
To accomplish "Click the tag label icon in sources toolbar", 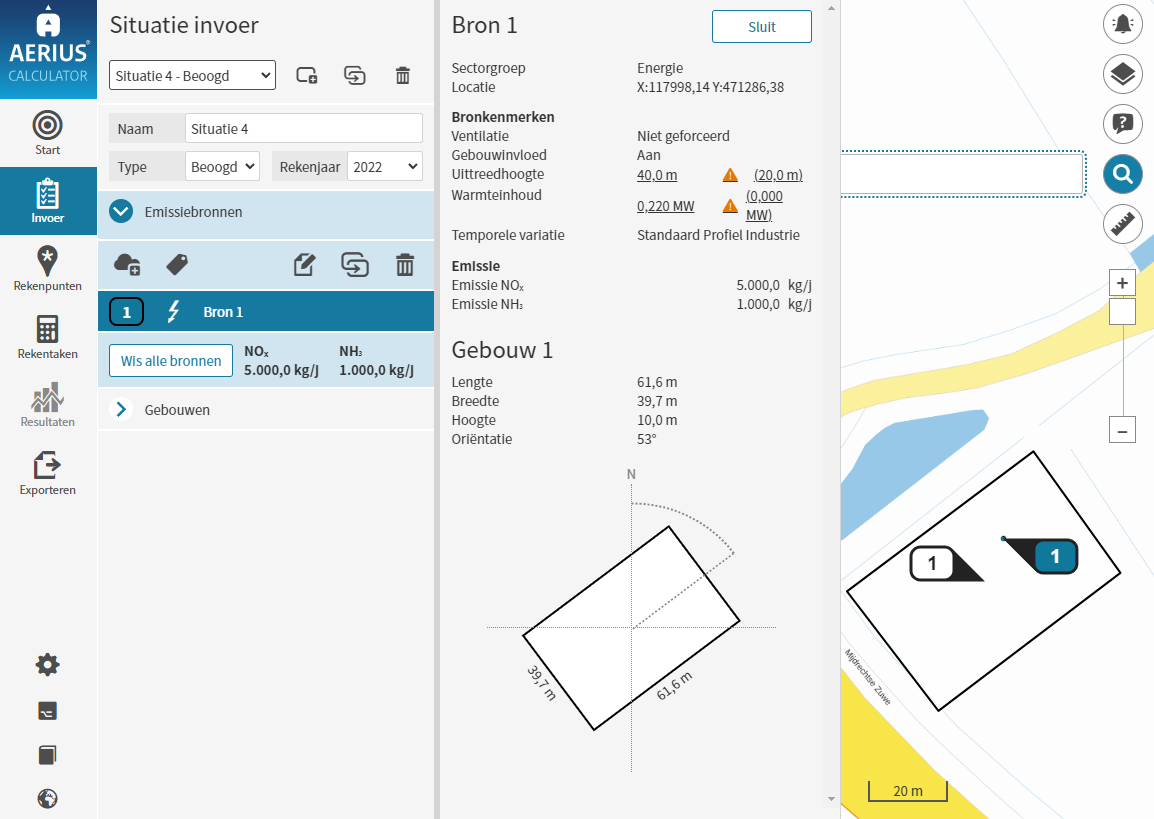I will pyautogui.click(x=177, y=264).
